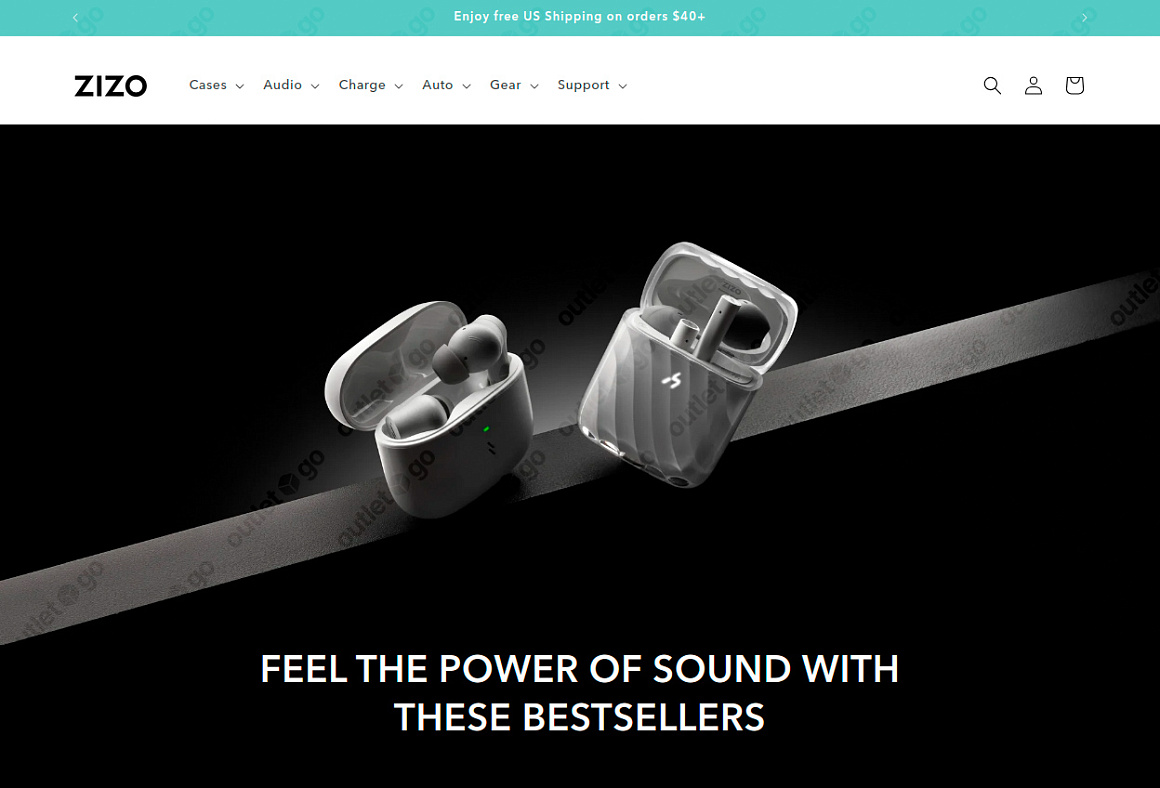Expand the Gear dropdown chevron
Viewport: 1160px width, 788px height.
pos(534,86)
